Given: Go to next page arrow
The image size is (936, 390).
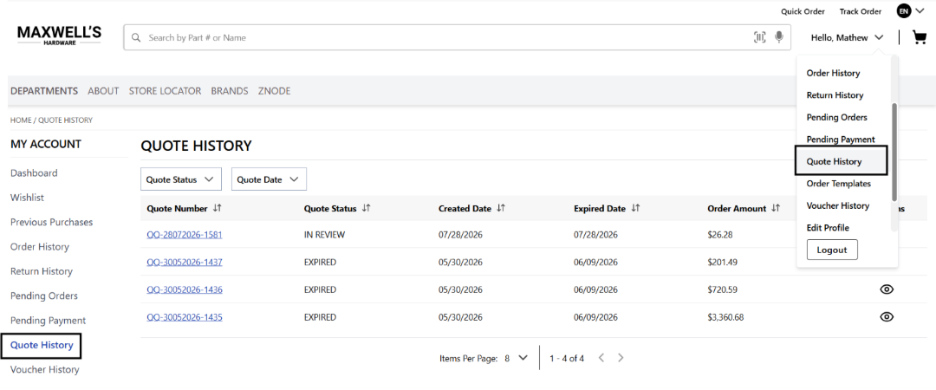Looking at the screenshot, I should (x=621, y=358).
